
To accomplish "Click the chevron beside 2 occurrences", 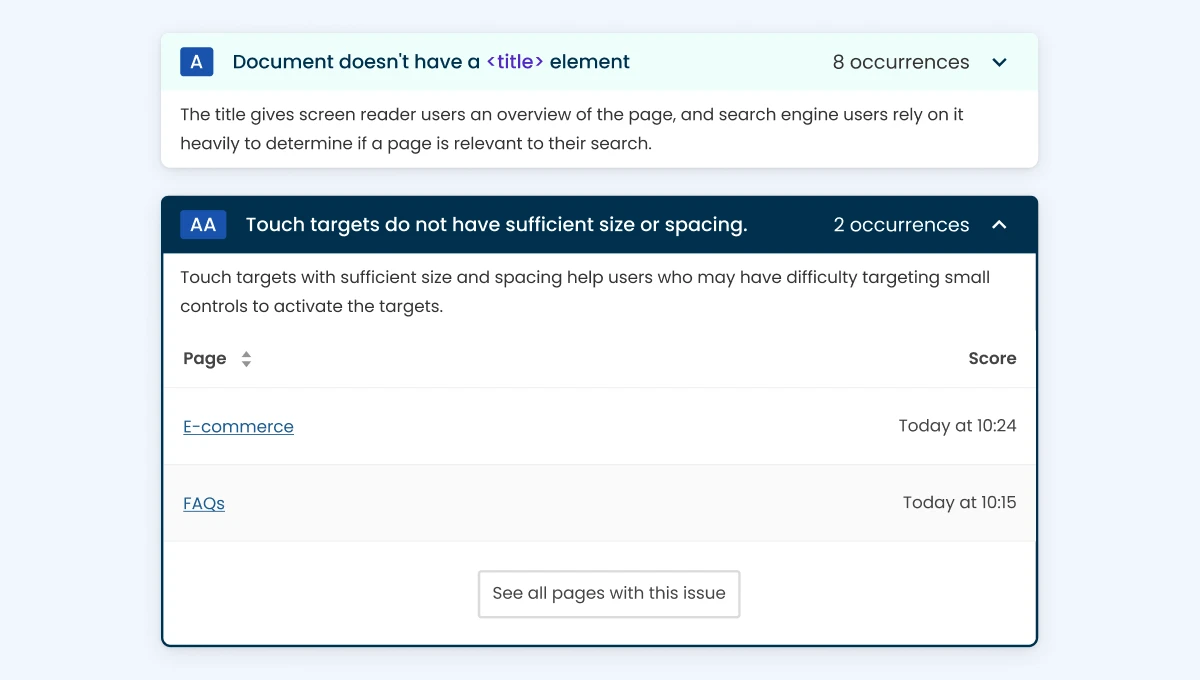I will pyautogui.click(x=999, y=225).
